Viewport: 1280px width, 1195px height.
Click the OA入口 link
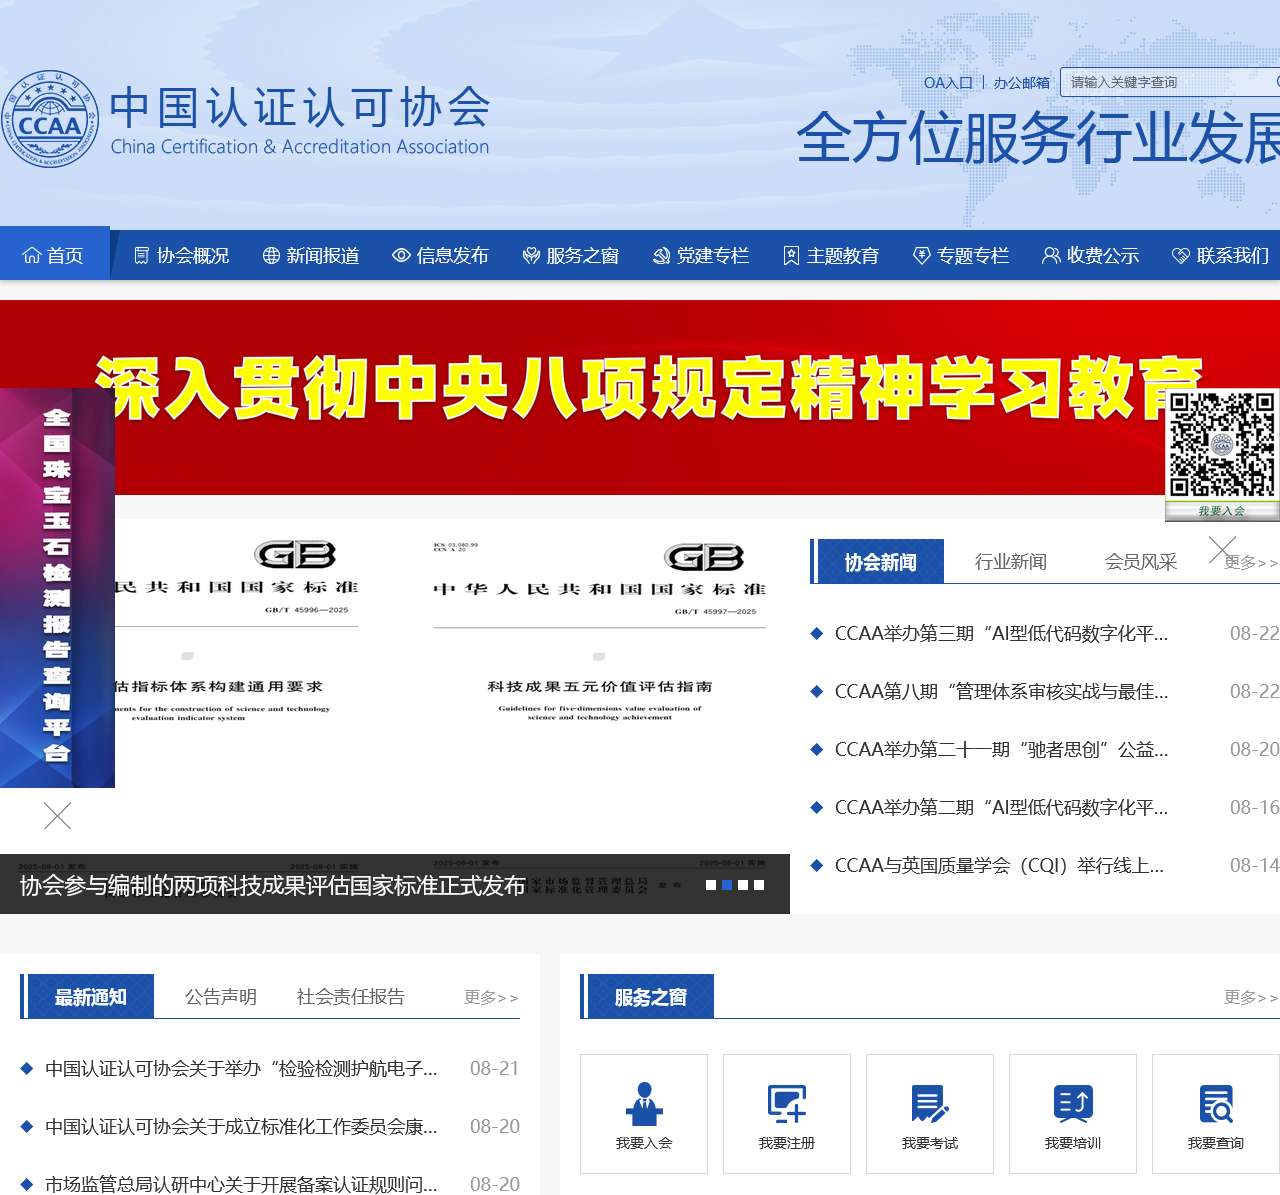(x=948, y=83)
